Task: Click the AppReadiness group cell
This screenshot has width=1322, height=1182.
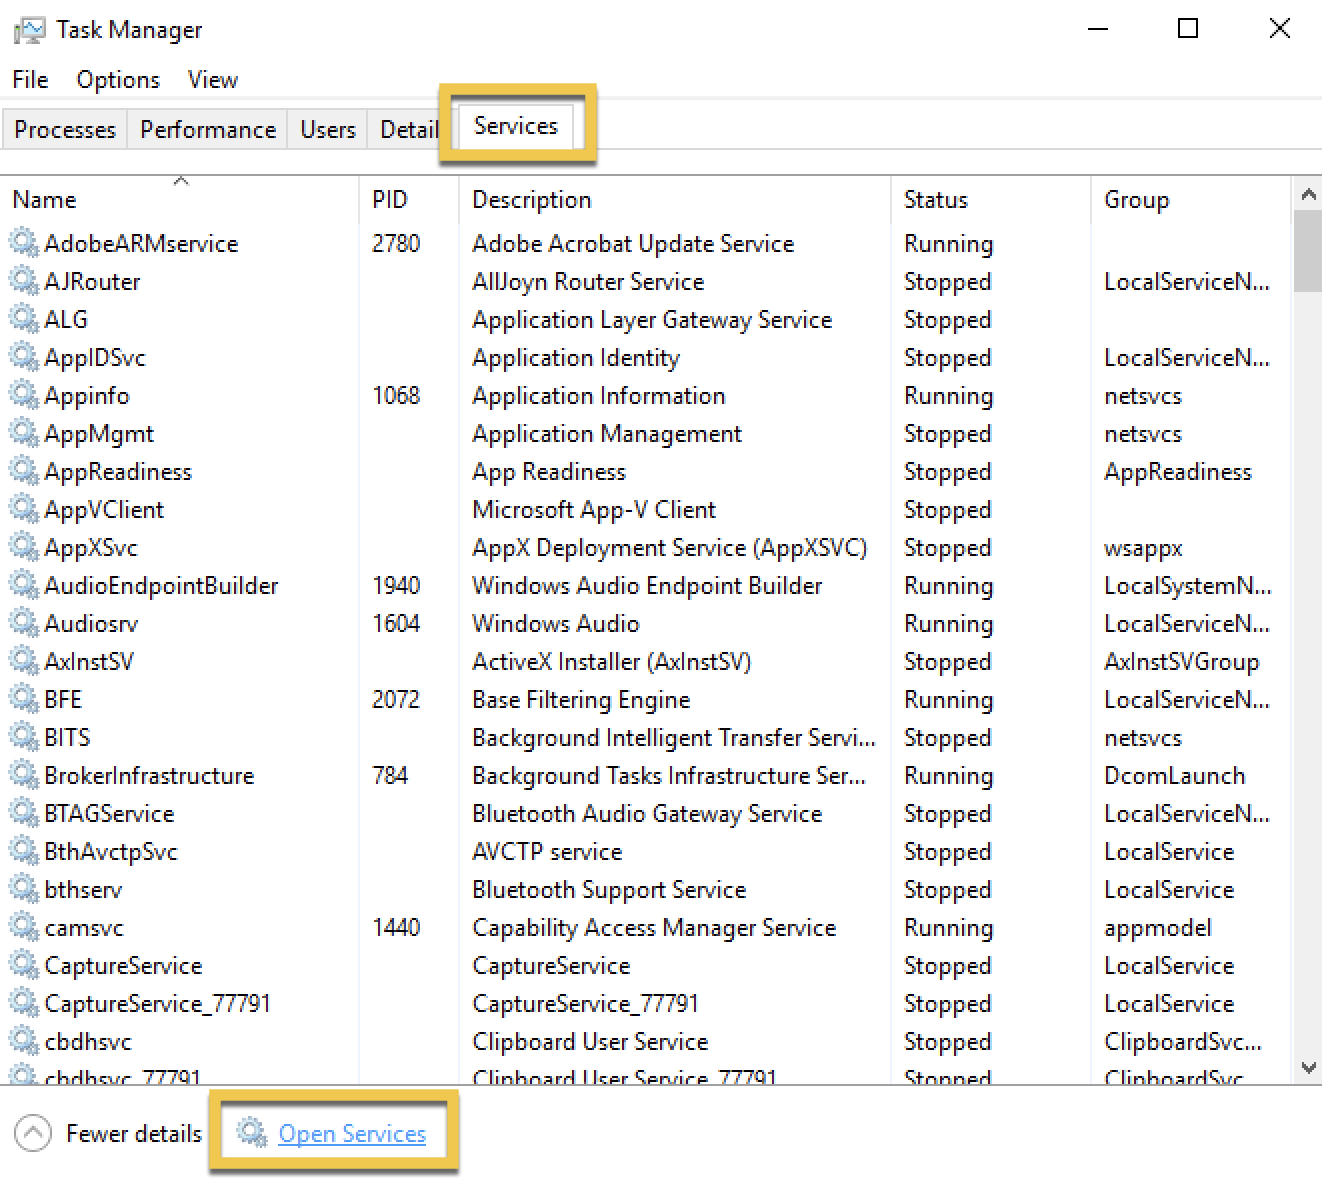Action: [1178, 472]
